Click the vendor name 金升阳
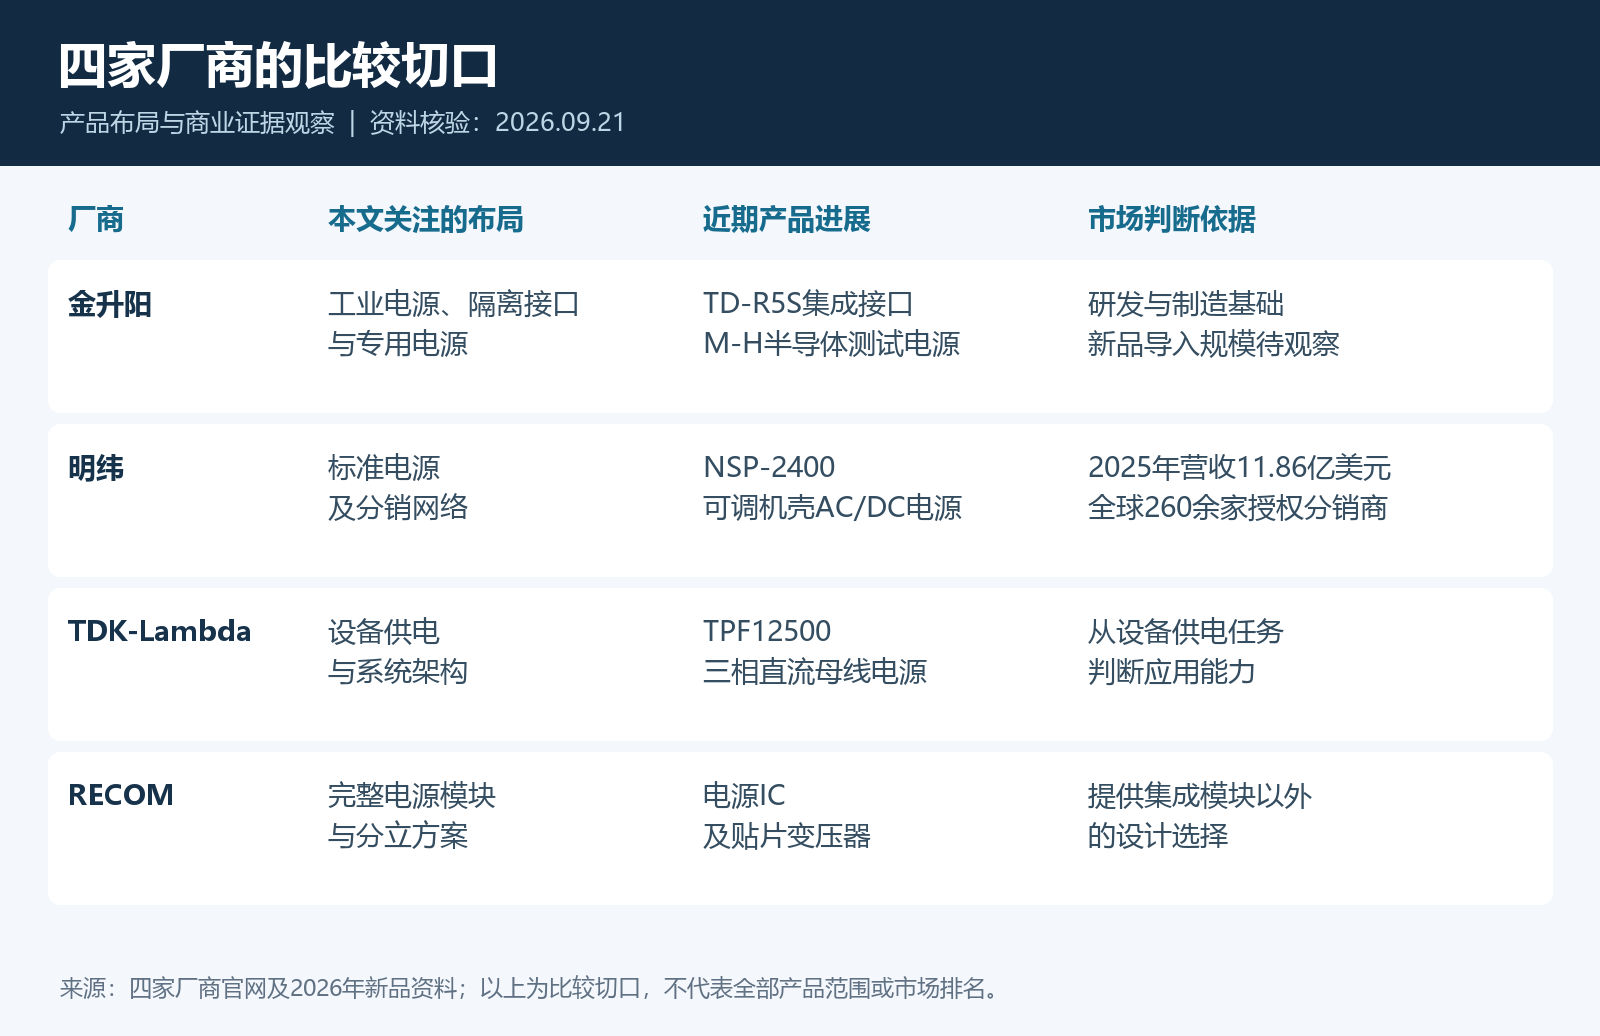Screen dimensions: 1600x1036 [x=110, y=304]
